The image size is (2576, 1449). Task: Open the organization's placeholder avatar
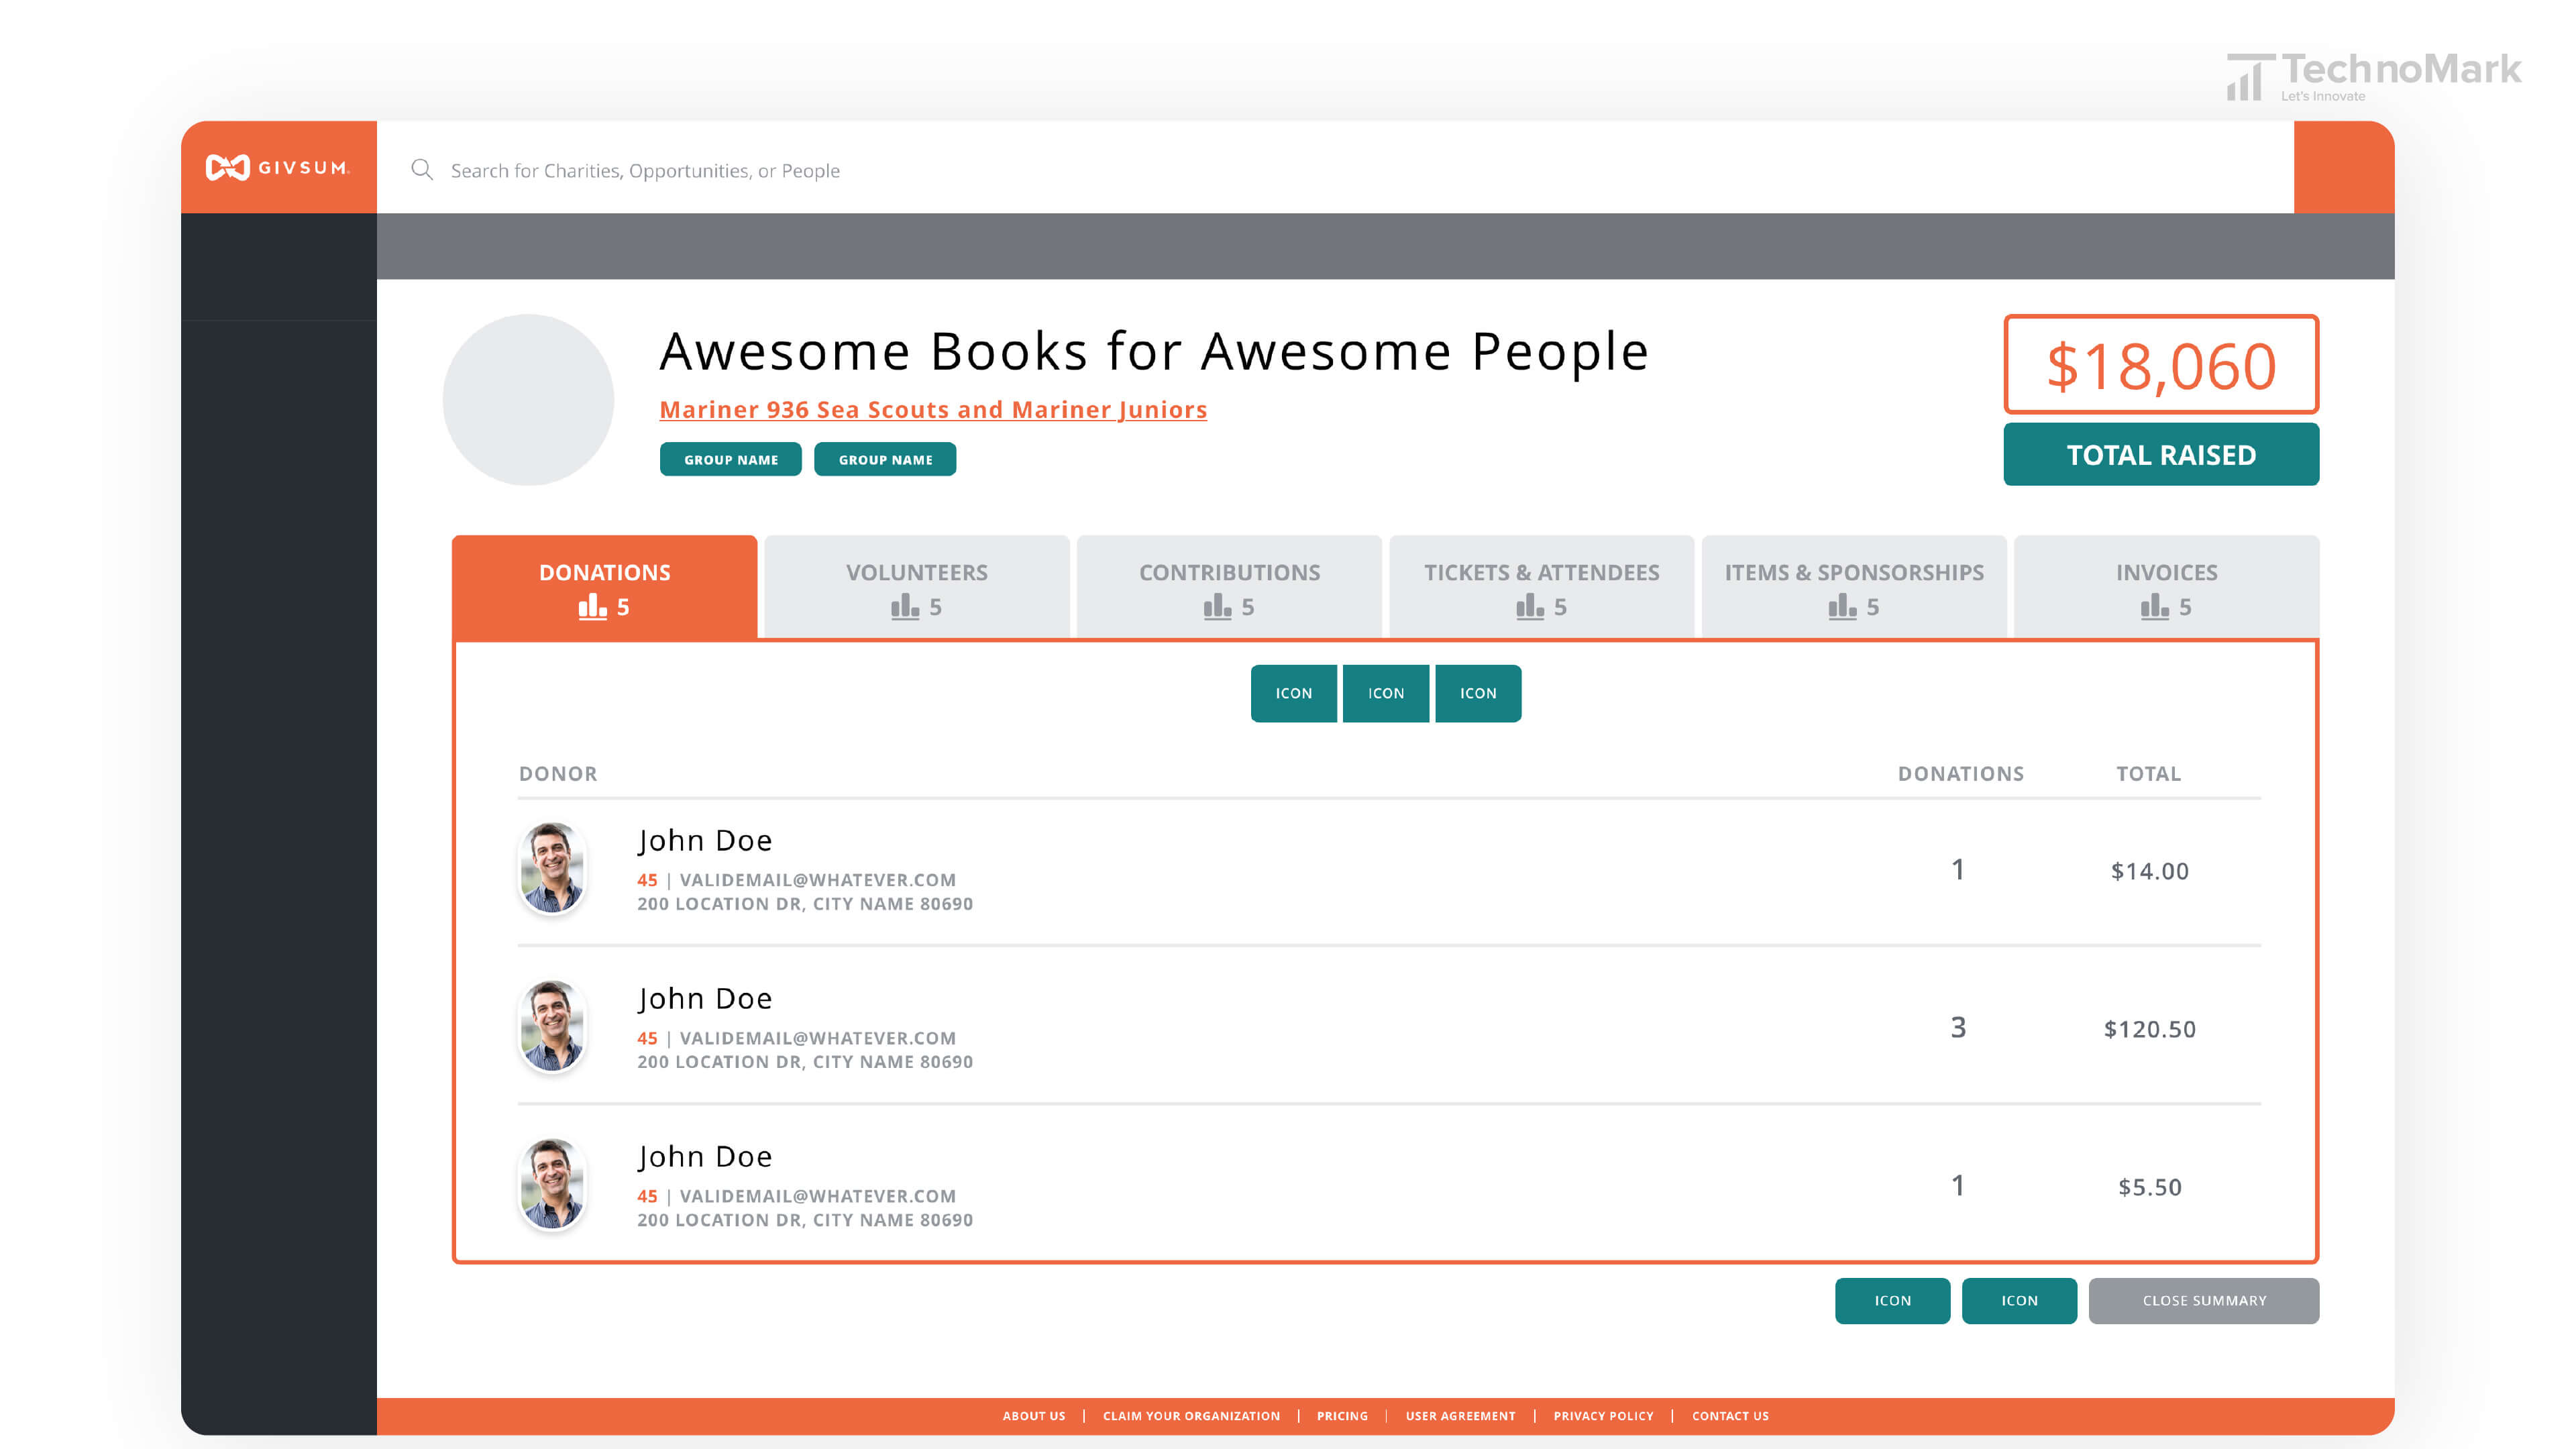pos(528,400)
